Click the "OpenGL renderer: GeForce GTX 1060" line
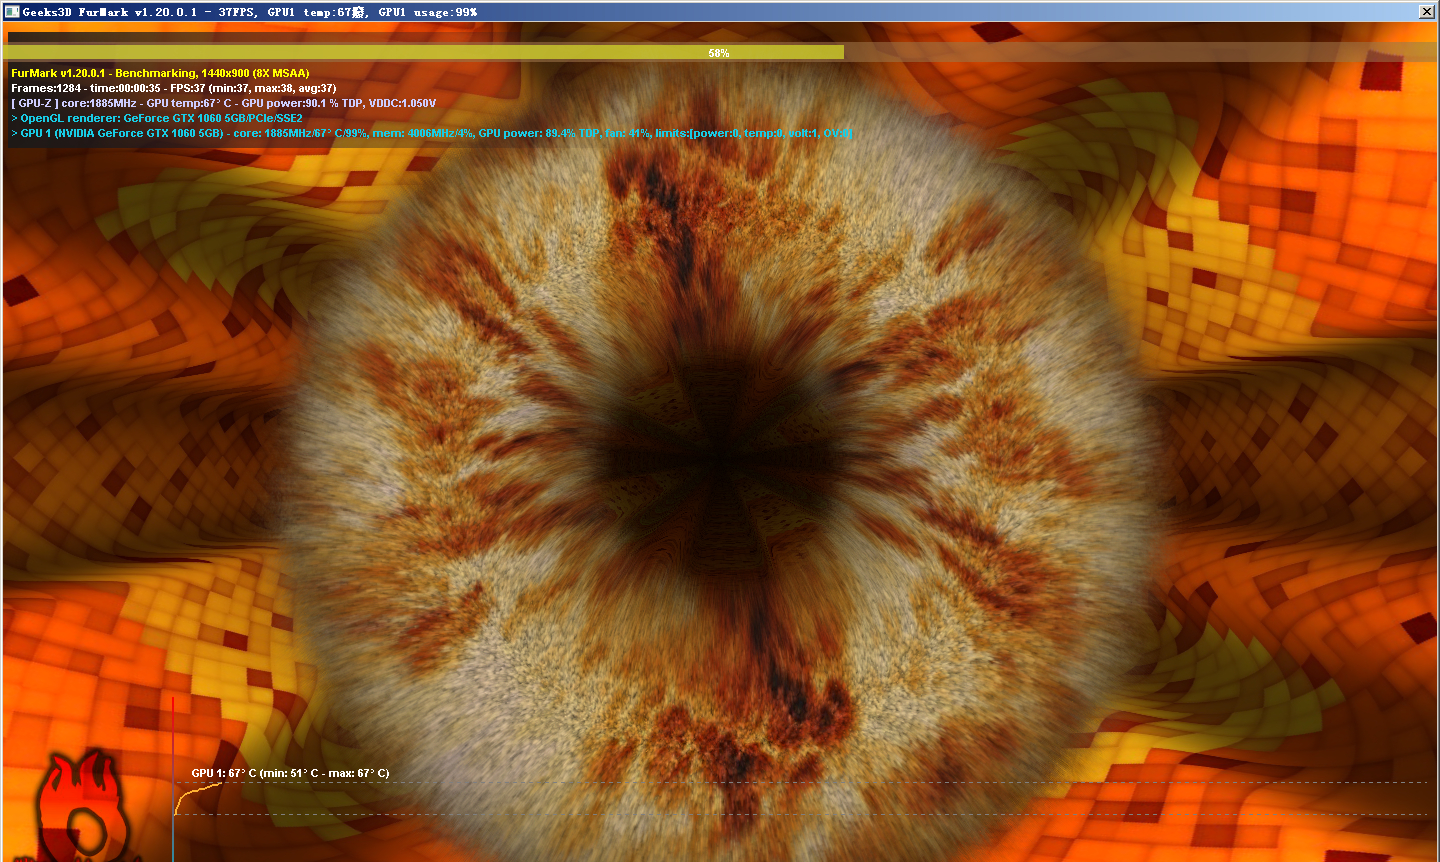Image resolution: width=1440 pixels, height=862 pixels. pyautogui.click(x=156, y=118)
